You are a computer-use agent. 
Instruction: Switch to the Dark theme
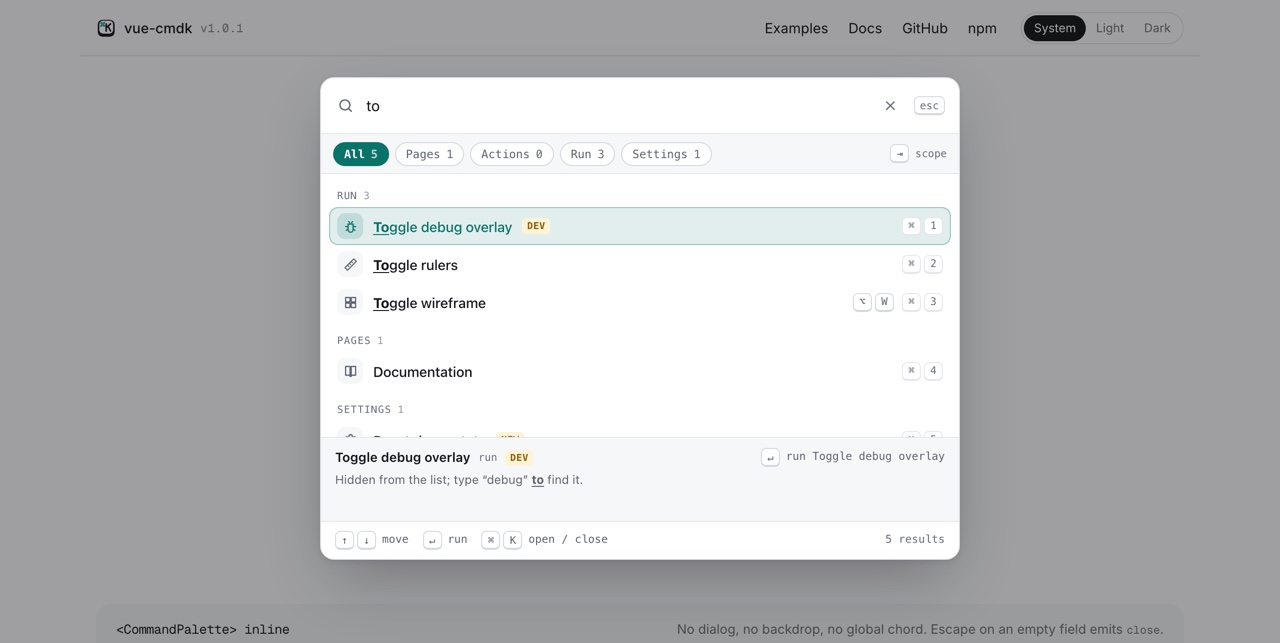tap(1157, 28)
